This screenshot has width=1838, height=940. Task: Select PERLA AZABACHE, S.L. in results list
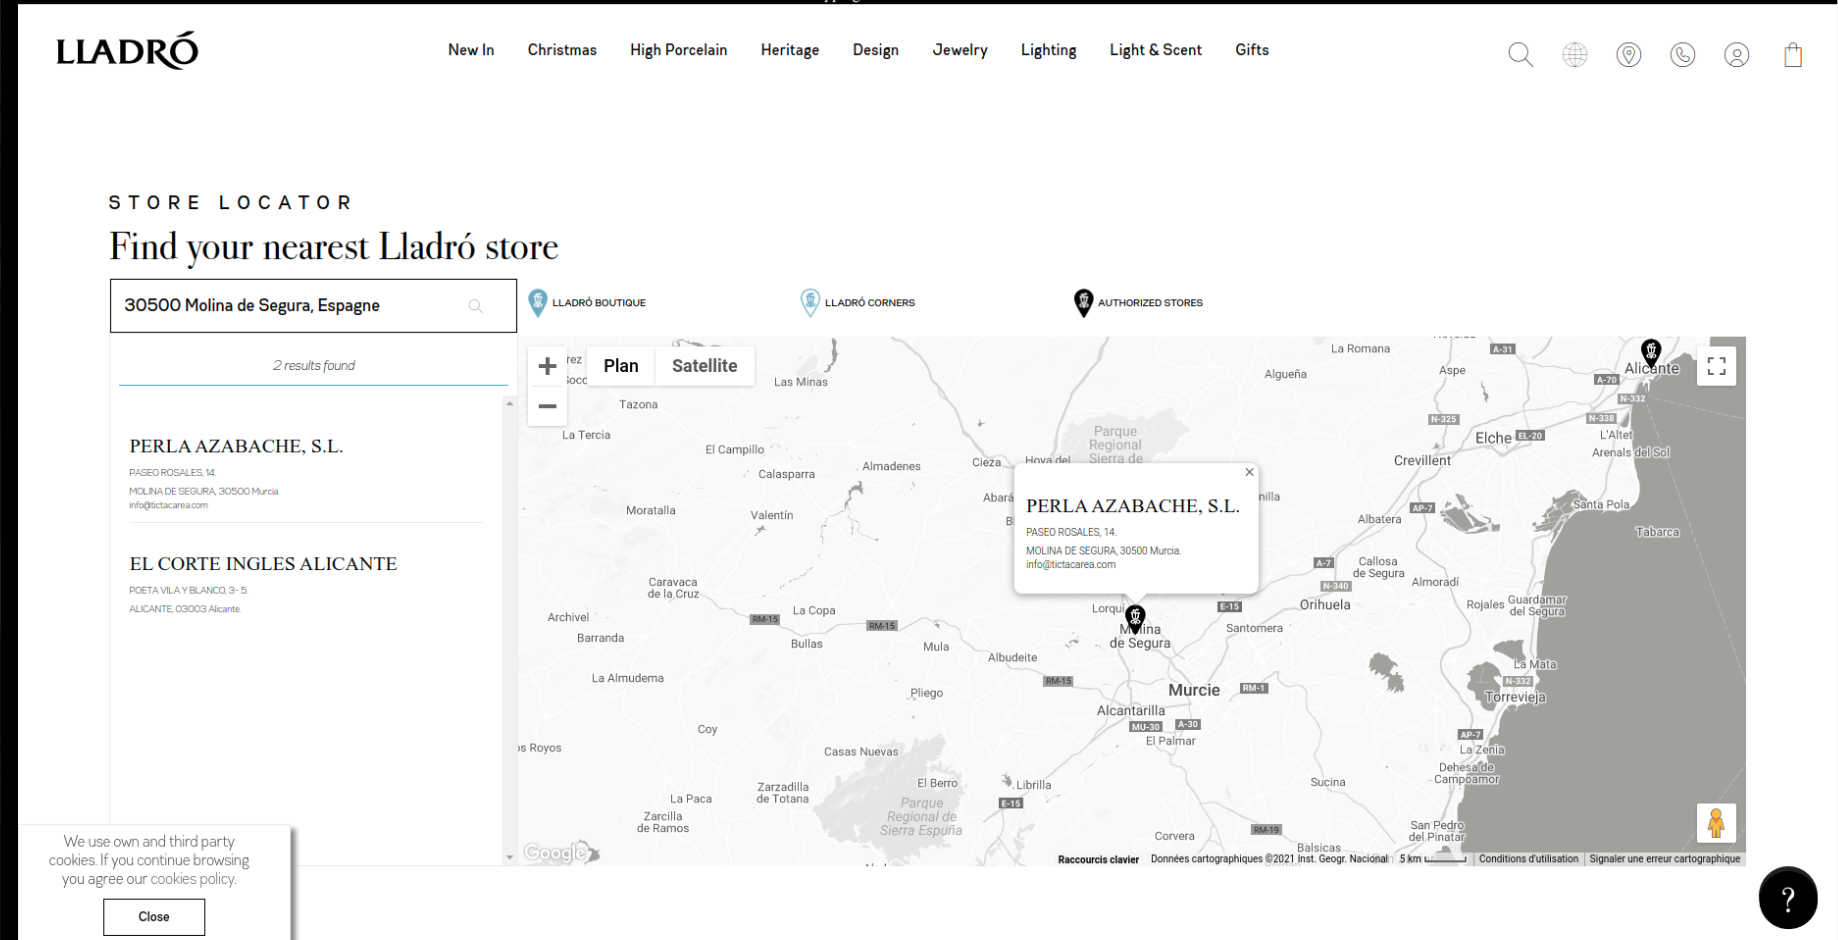click(236, 446)
